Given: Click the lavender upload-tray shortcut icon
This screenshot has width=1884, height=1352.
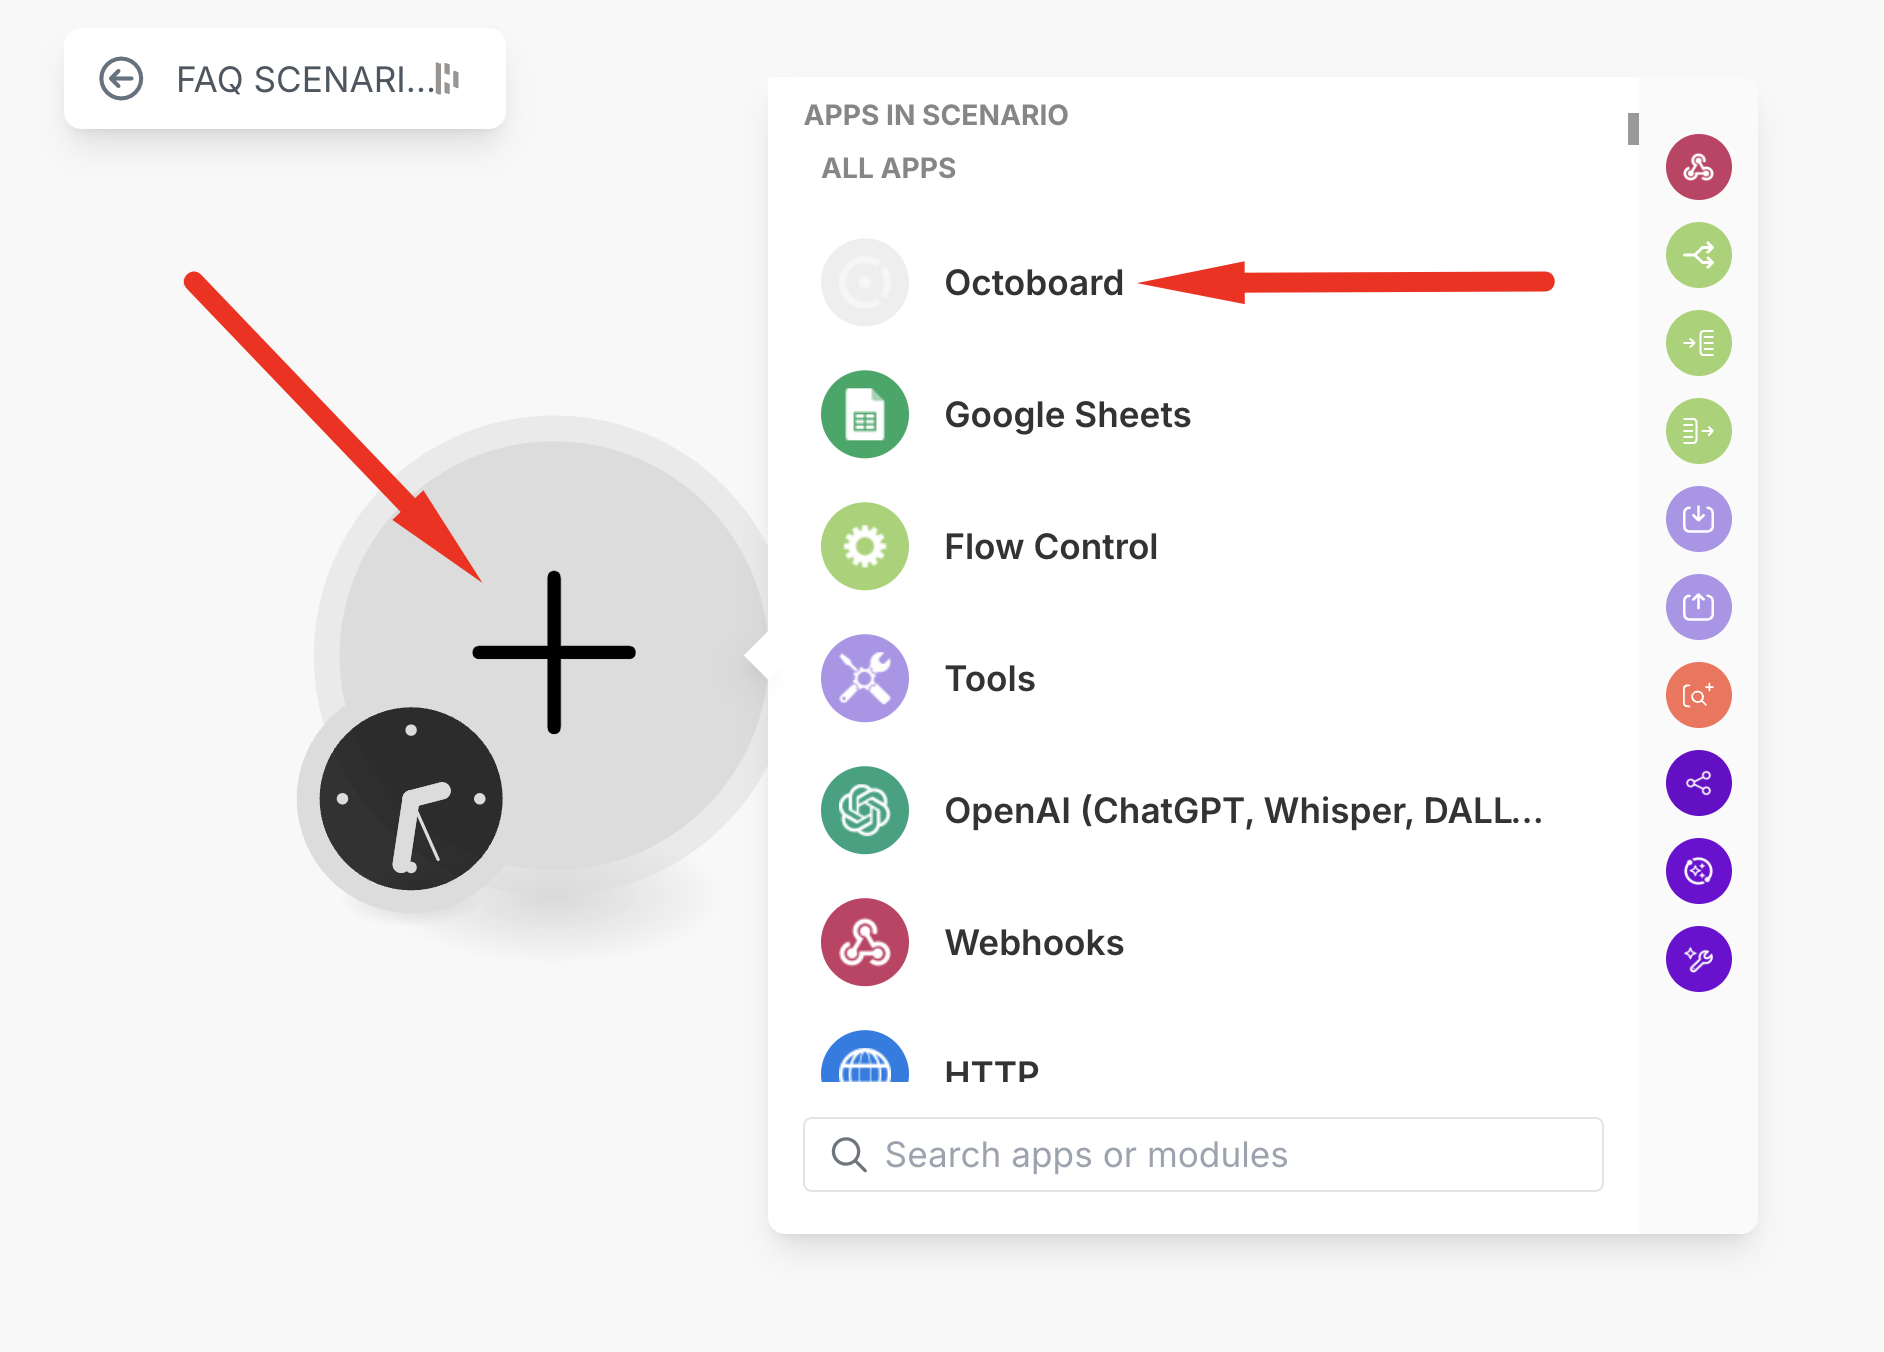Looking at the screenshot, I should pyautogui.click(x=1698, y=607).
